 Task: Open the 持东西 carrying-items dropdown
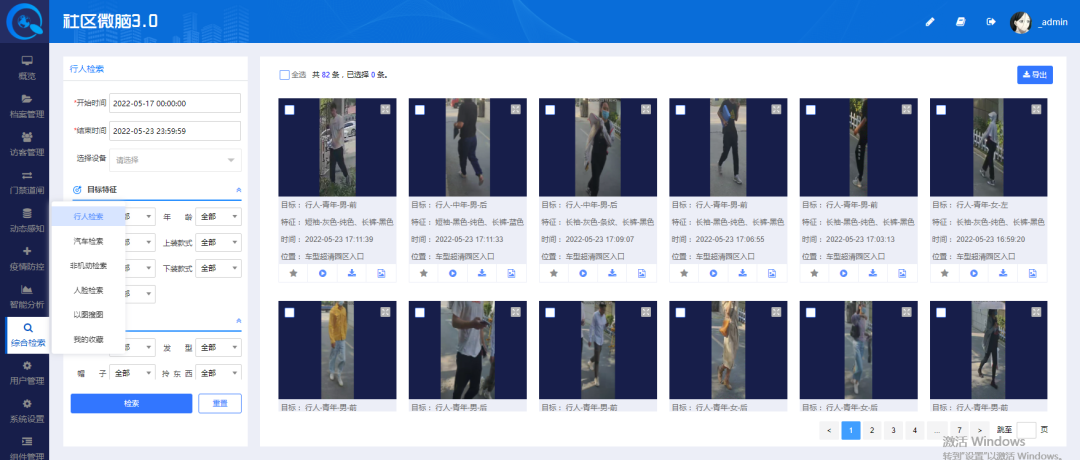[x=218, y=373]
